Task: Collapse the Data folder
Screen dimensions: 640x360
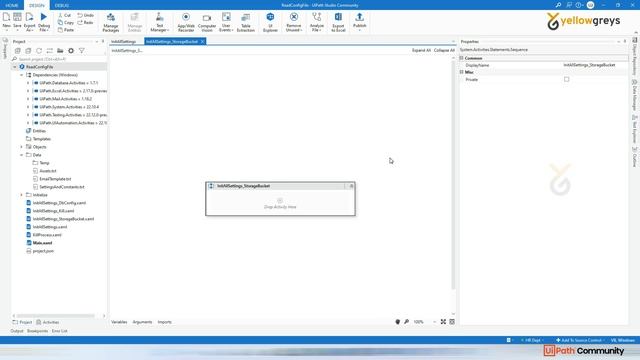Action: [22, 155]
